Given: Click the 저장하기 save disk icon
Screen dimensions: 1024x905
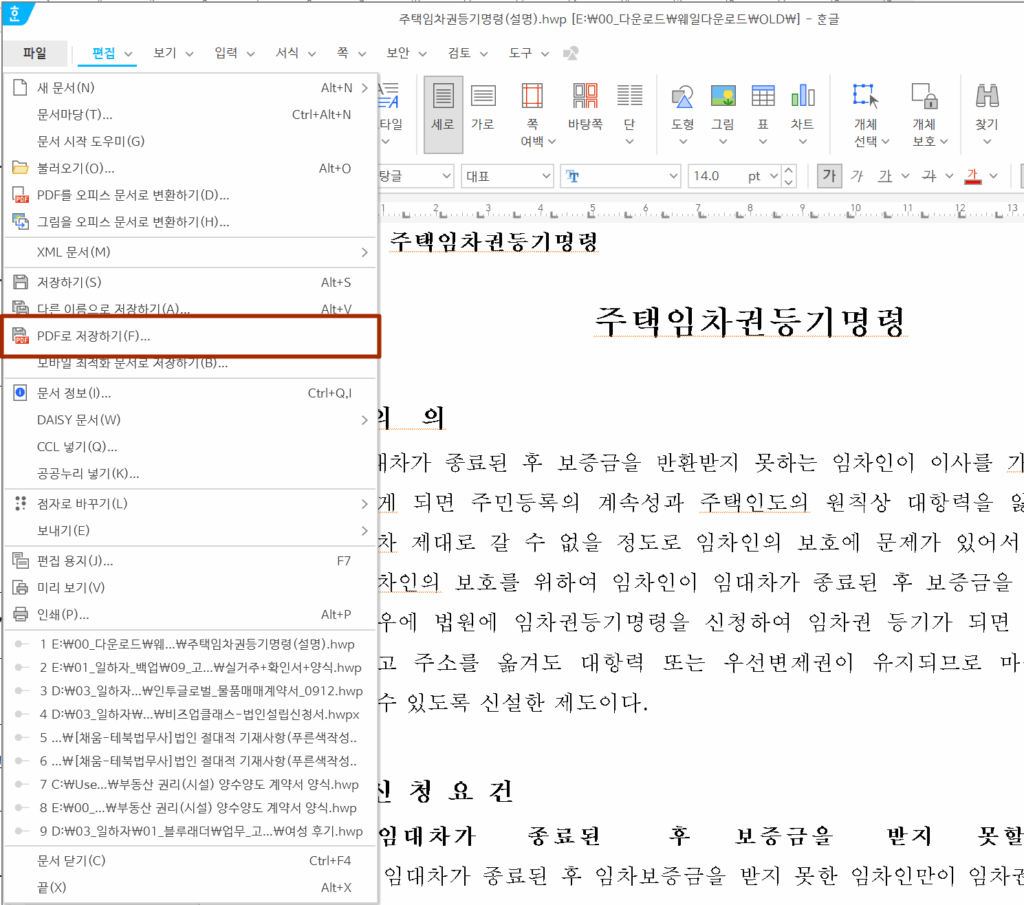Looking at the screenshot, I should (20, 282).
